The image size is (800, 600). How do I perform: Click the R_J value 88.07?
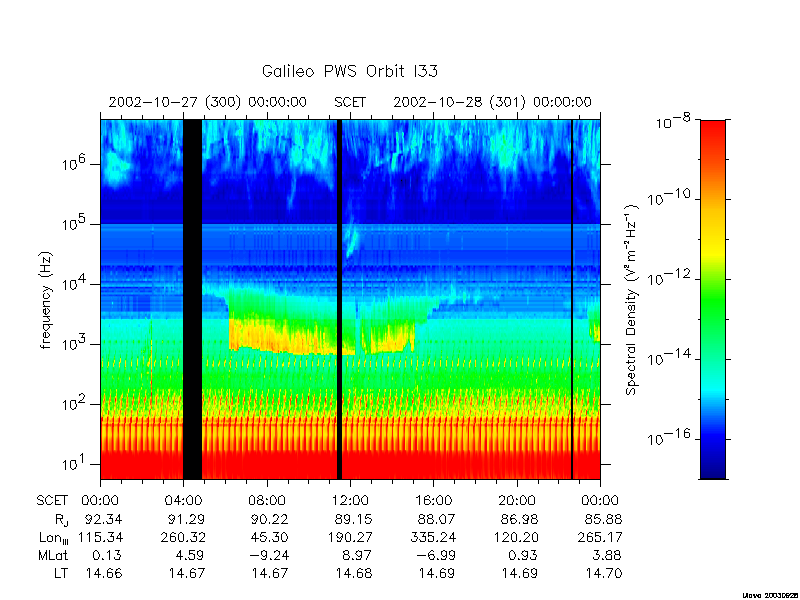click(x=437, y=519)
